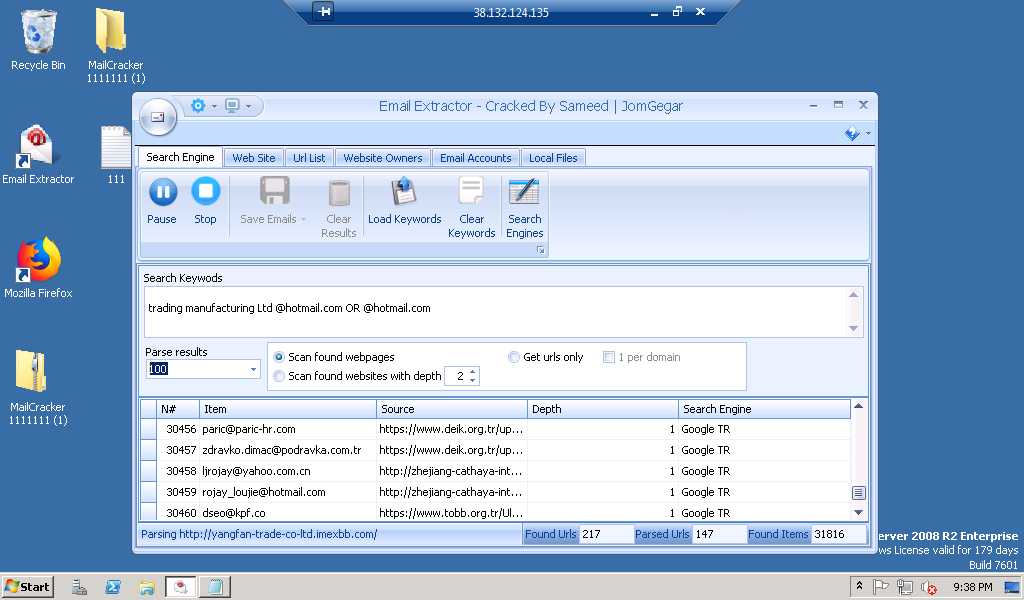The image size is (1024, 600).
Task: Open Server Manager from taskbar
Action: [80, 587]
